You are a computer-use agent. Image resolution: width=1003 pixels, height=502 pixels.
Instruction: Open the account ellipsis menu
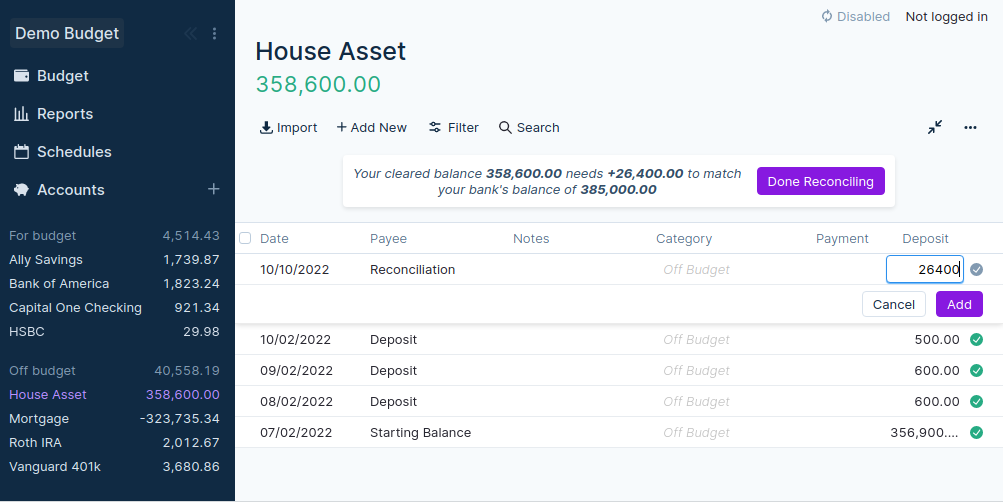(969, 128)
